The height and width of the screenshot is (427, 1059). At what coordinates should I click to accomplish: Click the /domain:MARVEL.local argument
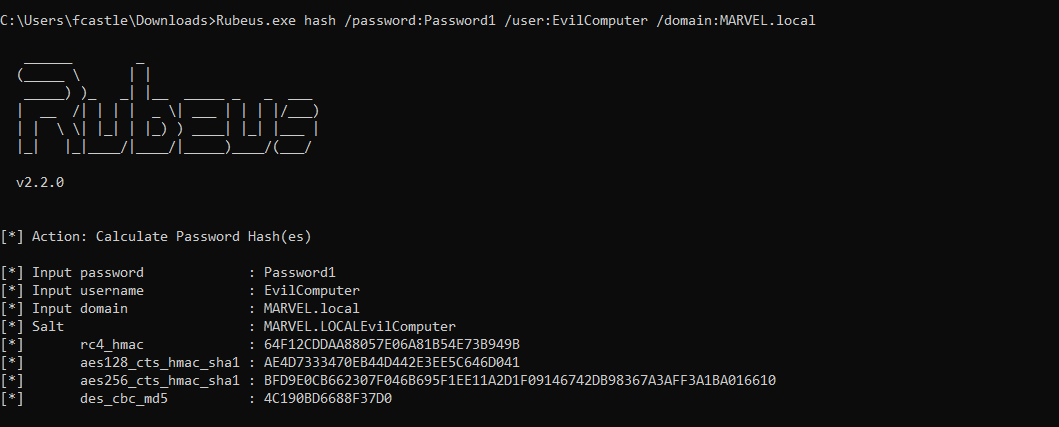(x=736, y=21)
